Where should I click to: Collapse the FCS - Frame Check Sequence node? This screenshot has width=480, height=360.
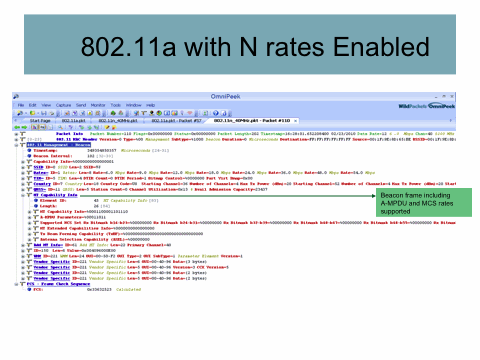16,284
